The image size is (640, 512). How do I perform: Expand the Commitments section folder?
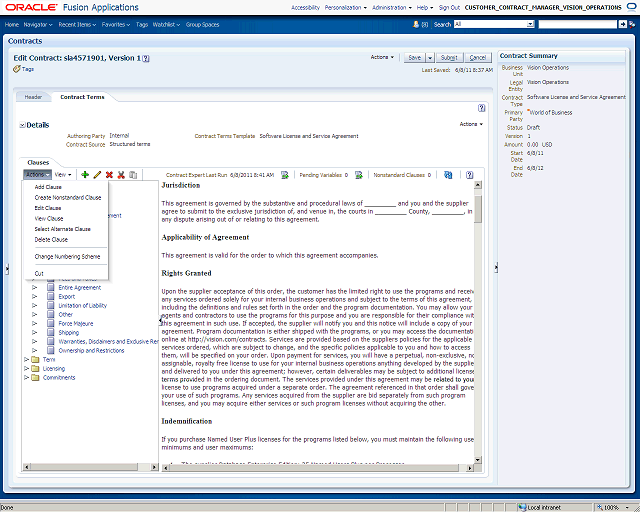pos(27,377)
